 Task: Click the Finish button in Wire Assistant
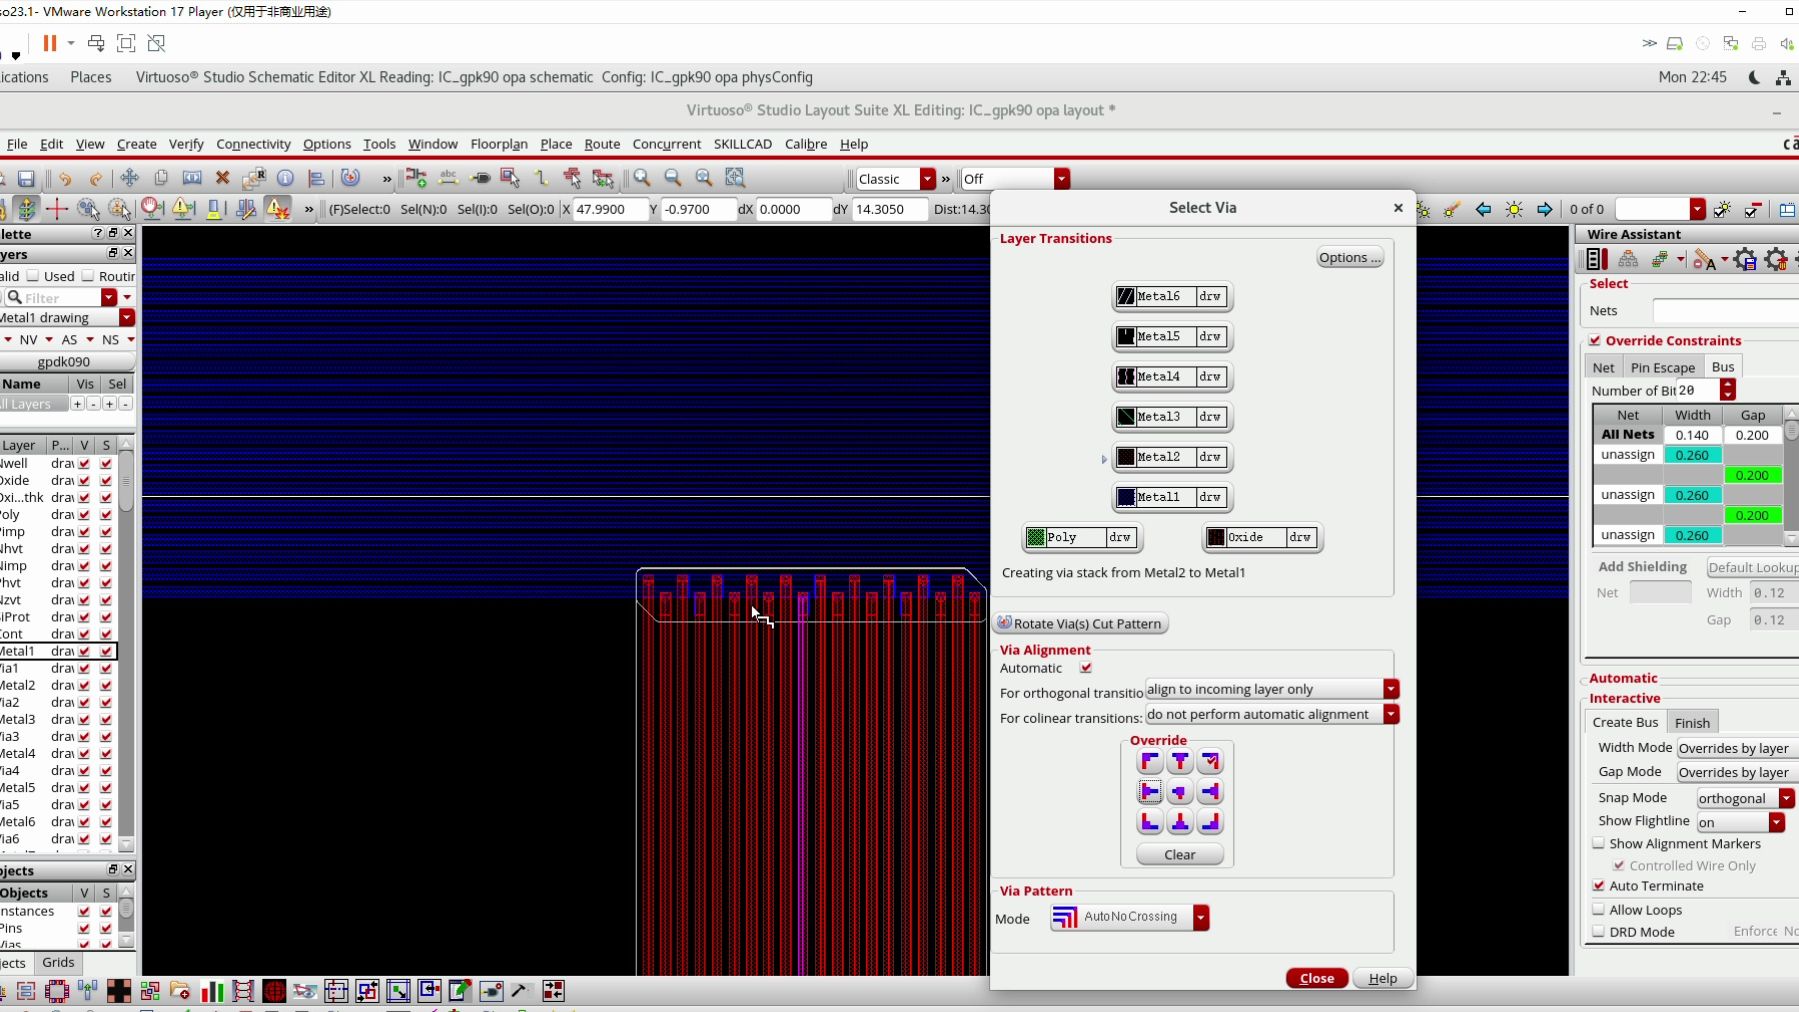[1692, 722]
